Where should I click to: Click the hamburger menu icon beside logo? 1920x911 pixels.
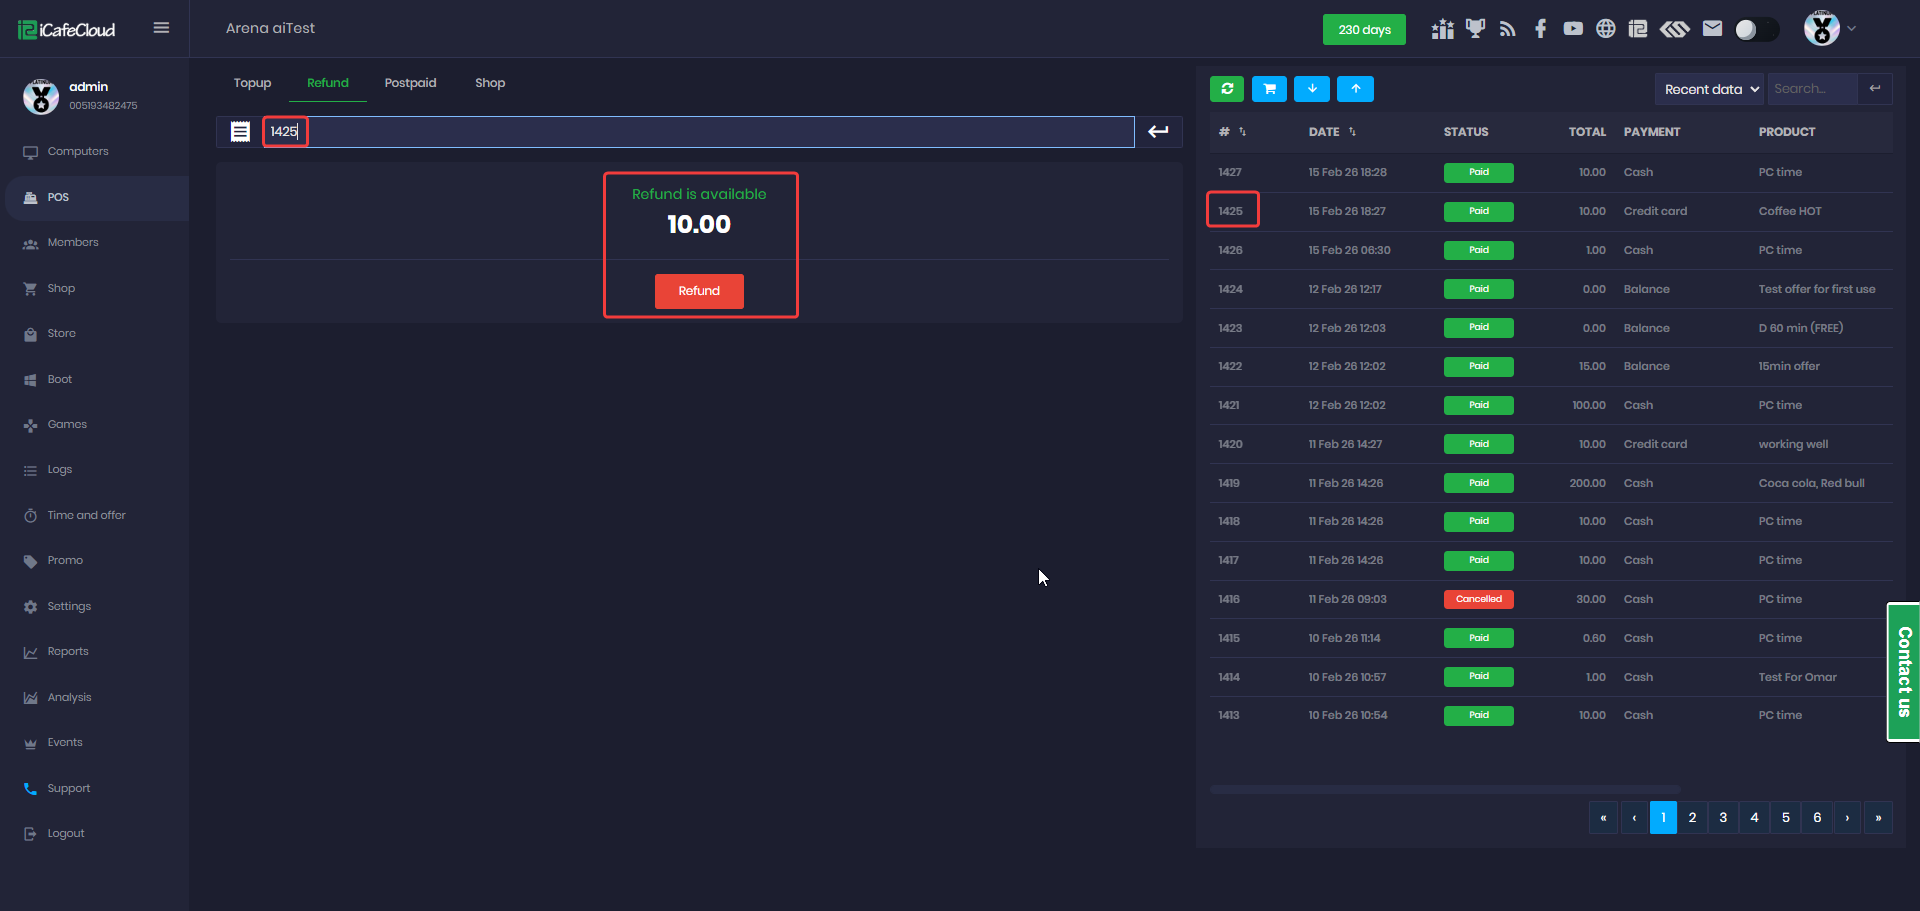tap(161, 28)
